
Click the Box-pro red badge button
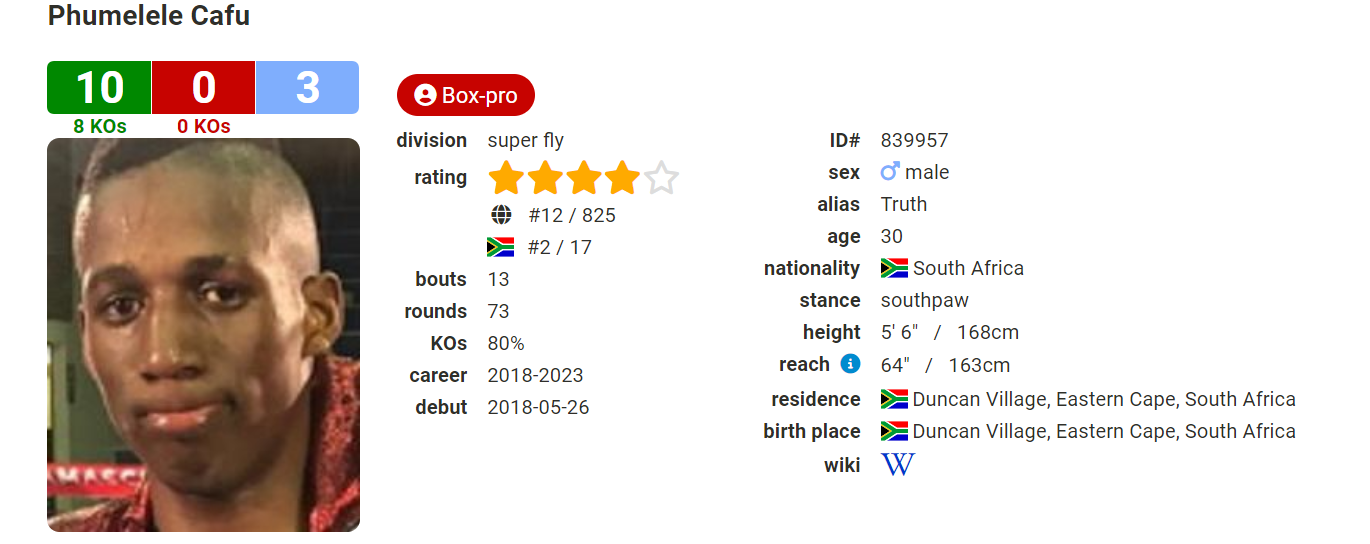466,95
